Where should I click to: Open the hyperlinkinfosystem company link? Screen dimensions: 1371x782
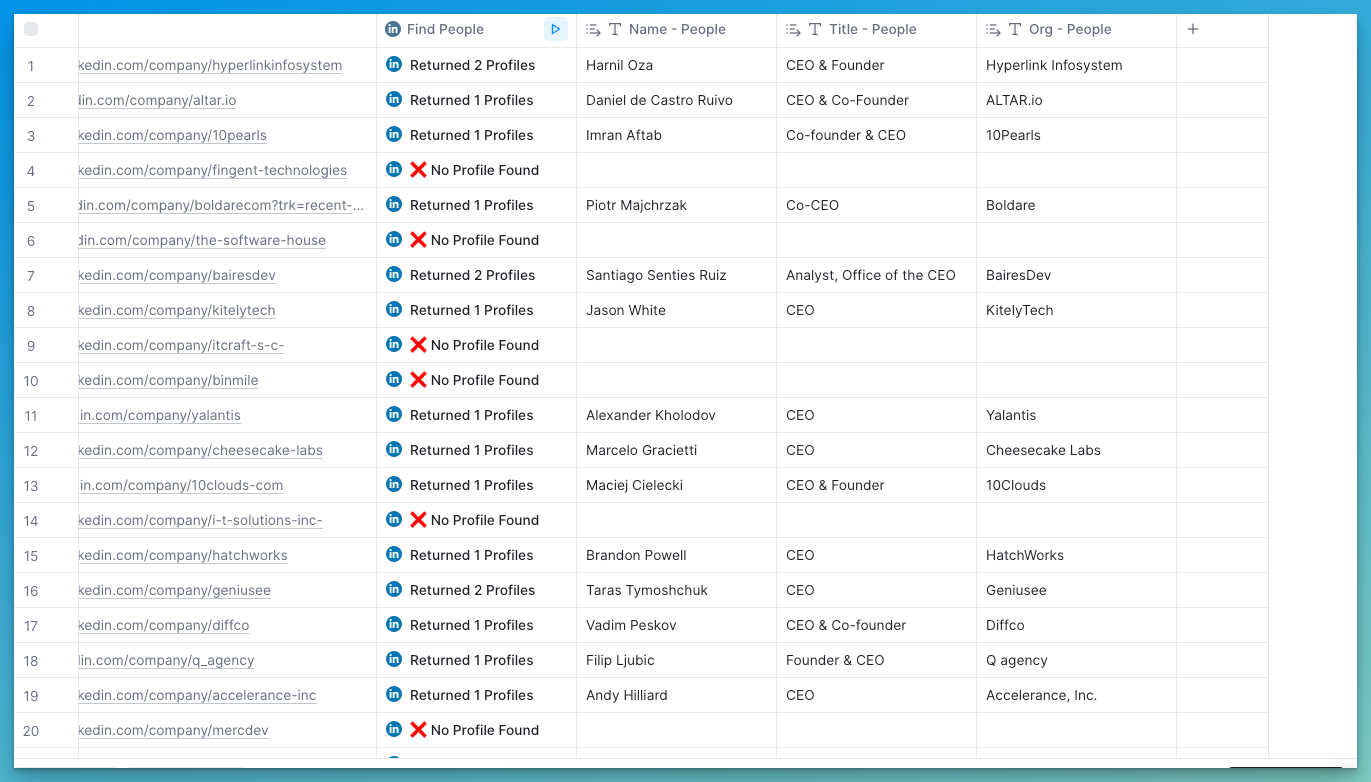[210, 65]
